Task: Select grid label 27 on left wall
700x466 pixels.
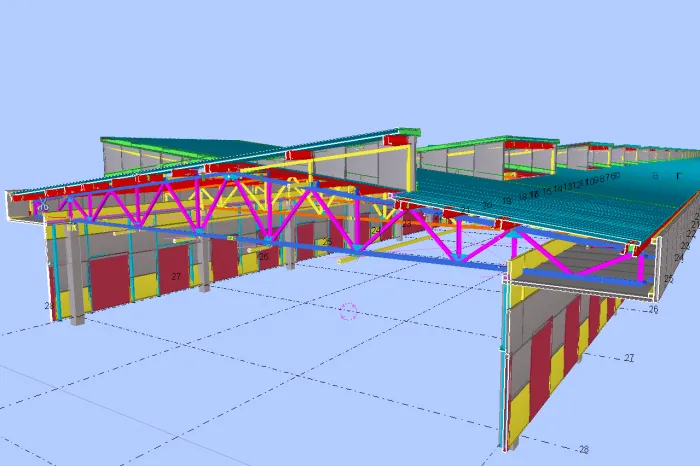Action: click(176, 276)
